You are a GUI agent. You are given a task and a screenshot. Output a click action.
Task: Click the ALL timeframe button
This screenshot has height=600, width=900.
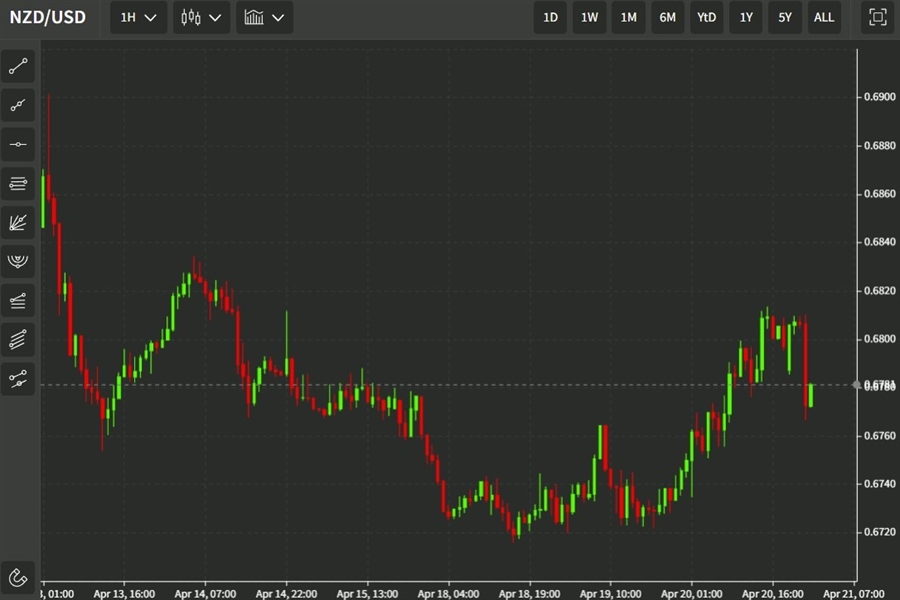click(x=824, y=17)
